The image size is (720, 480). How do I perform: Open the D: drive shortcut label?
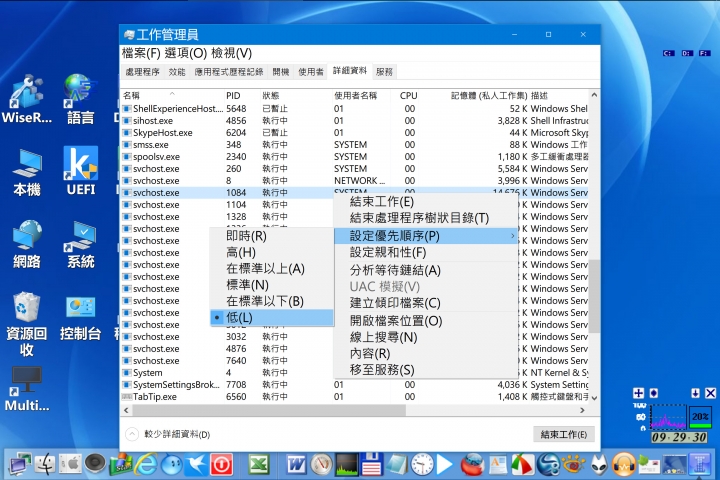point(687,53)
